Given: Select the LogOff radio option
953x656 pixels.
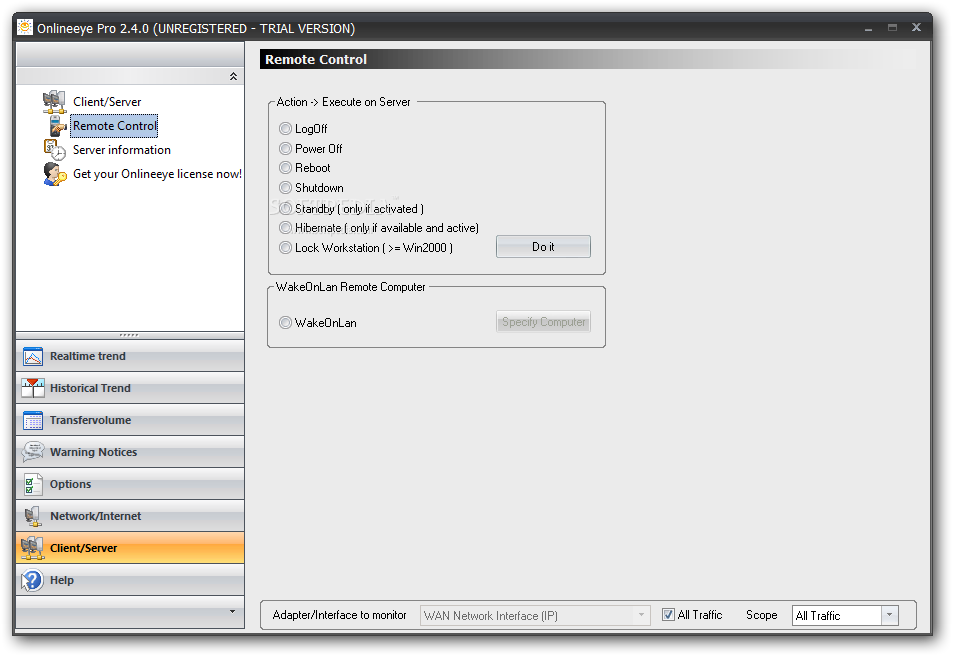Looking at the screenshot, I should [285, 128].
